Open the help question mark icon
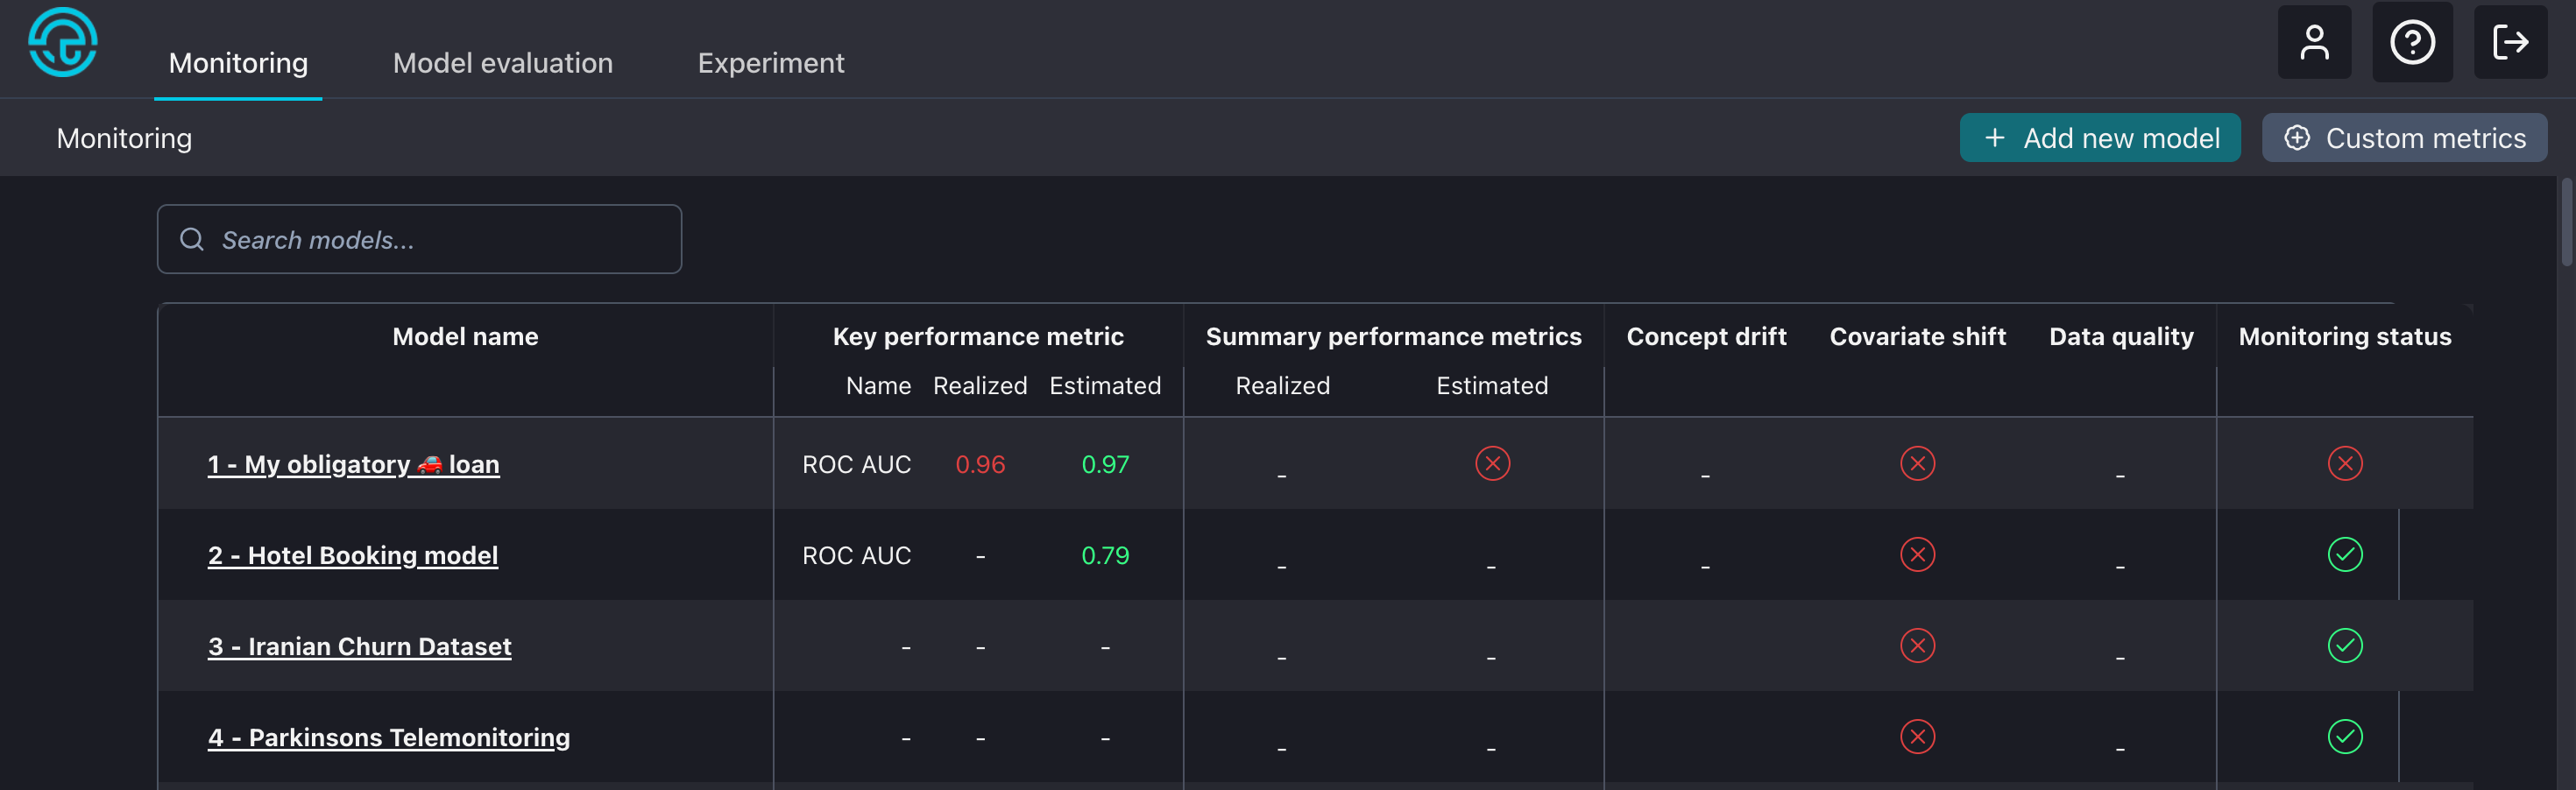Screen dimensions: 2576x790 point(2413,42)
